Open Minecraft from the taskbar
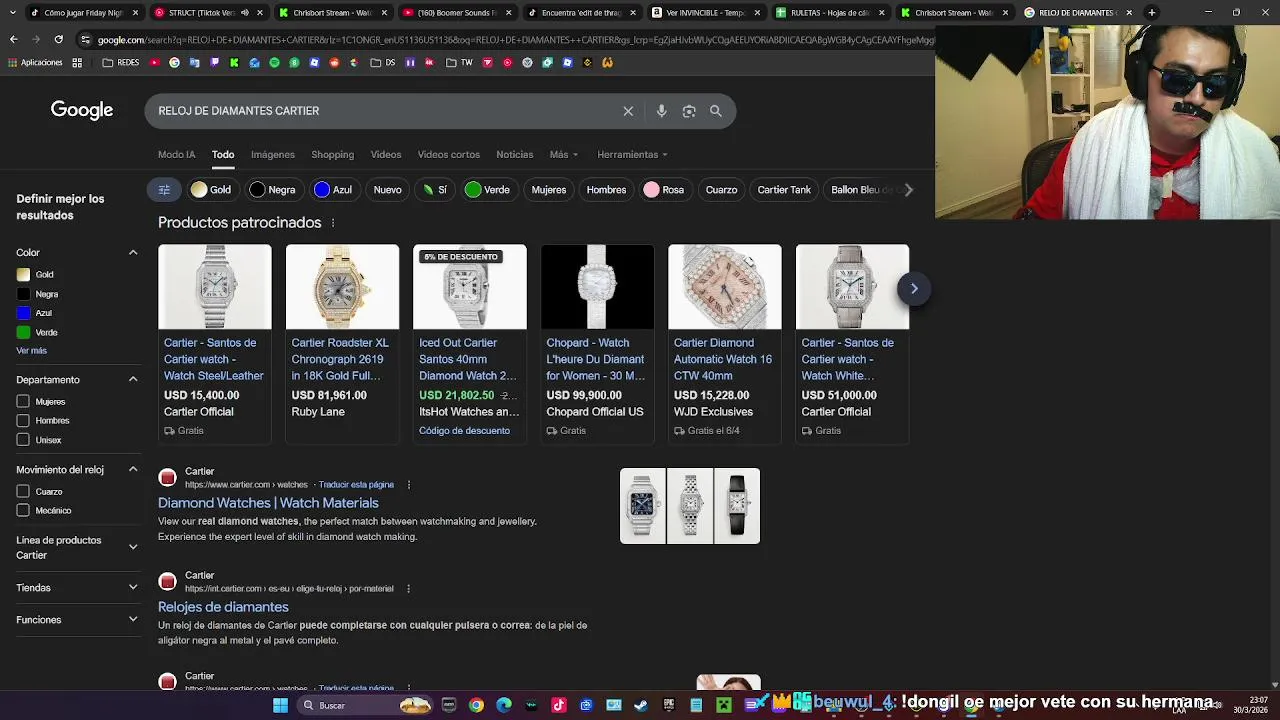This screenshot has width=1280, height=720. (x=724, y=705)
